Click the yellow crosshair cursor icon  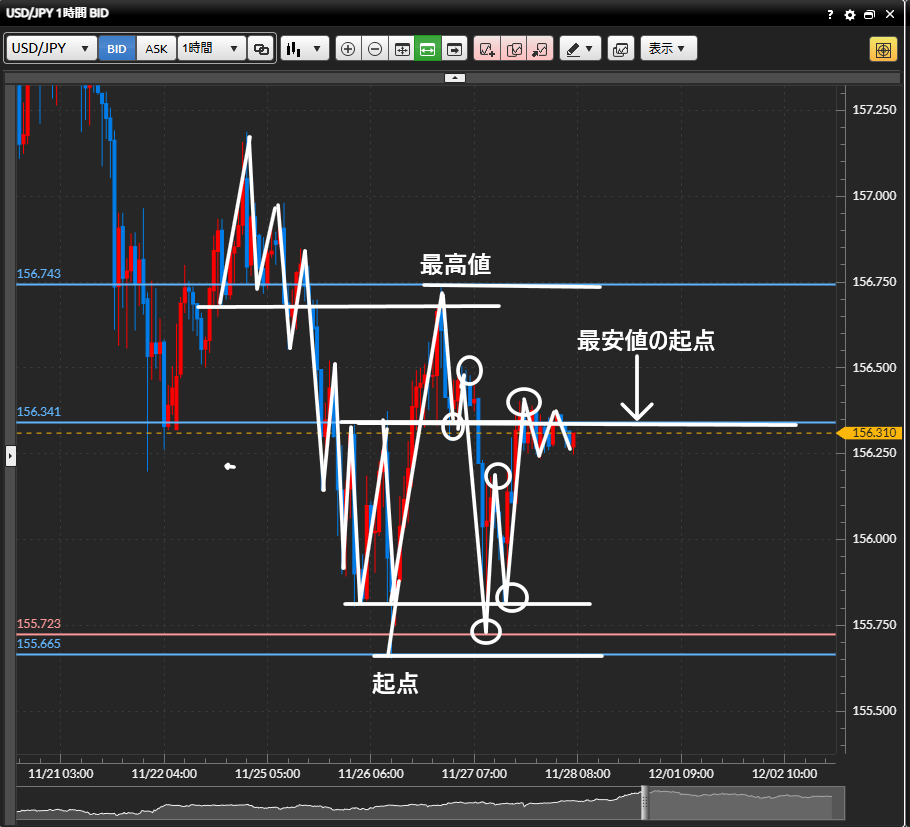[883, 49]
